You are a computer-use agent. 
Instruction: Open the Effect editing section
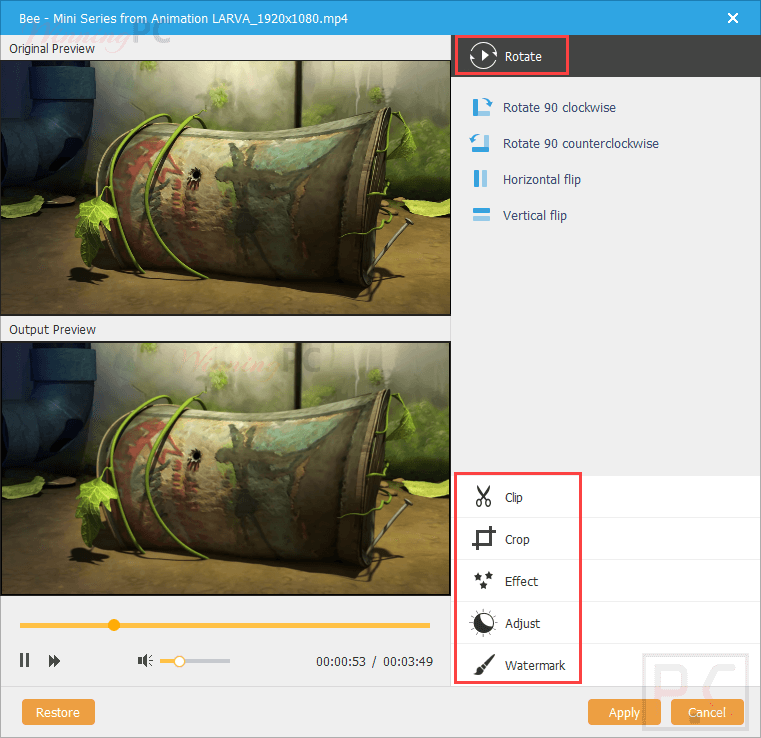tap(607, 581)
